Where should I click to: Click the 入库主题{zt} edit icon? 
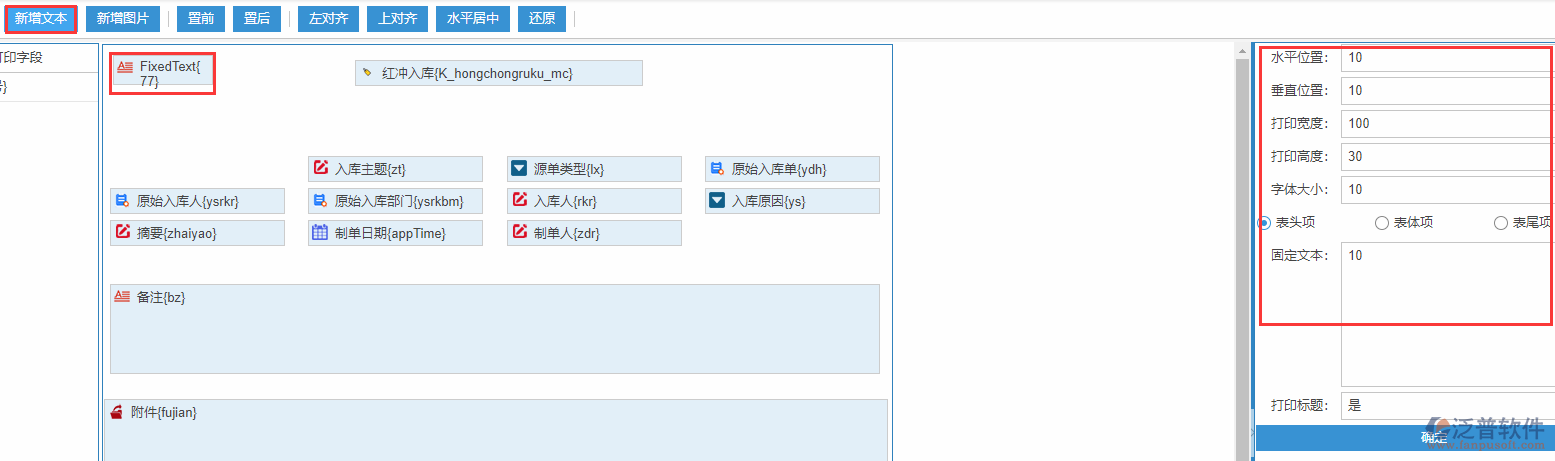321,168
